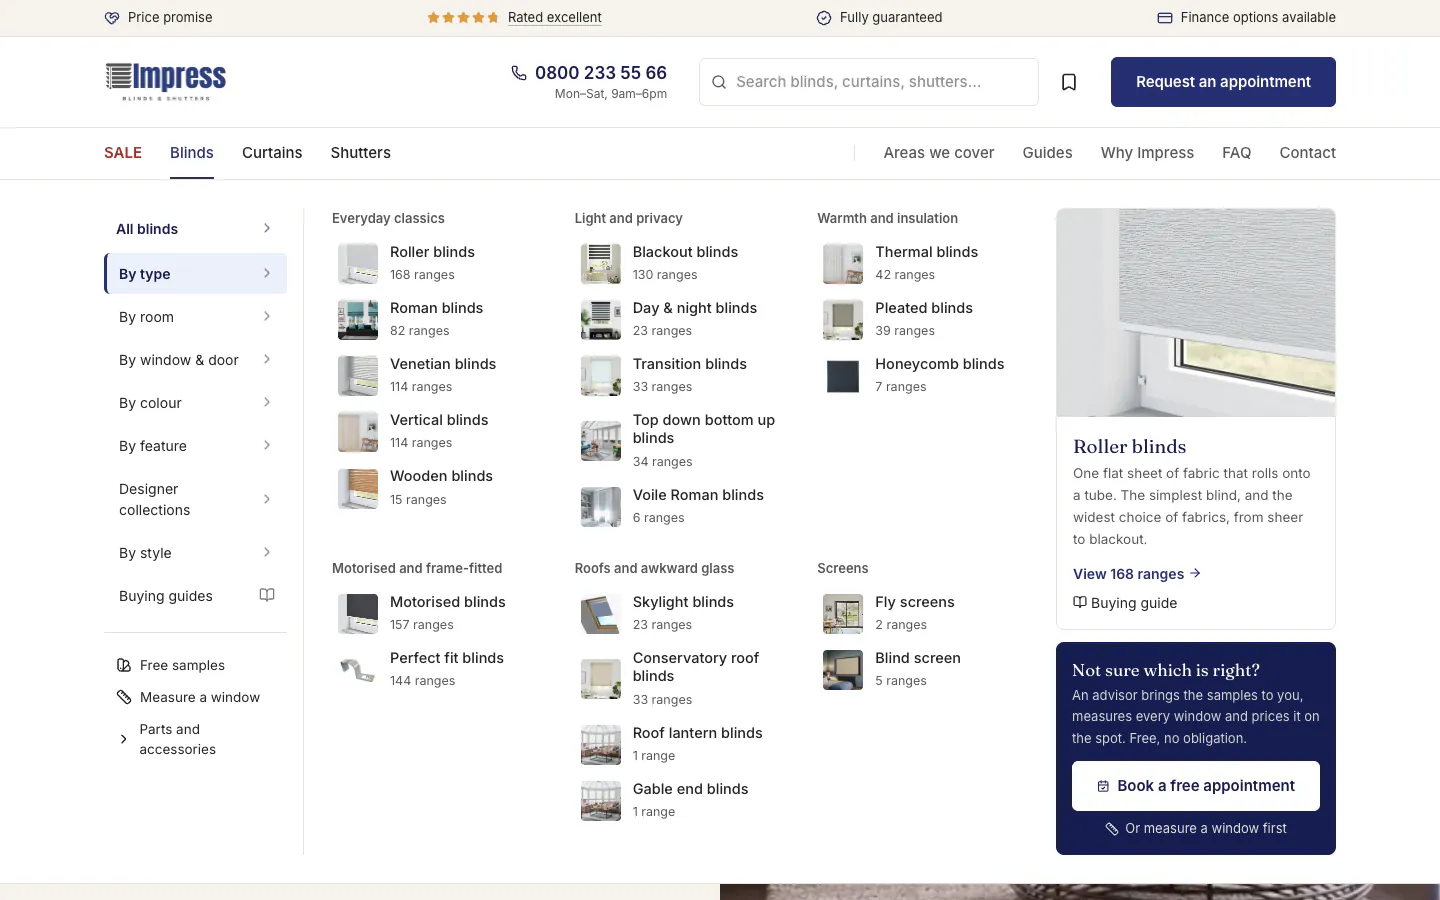This screenshot has width=1440, height=900.
Task: Follow the Rated excellent link
Action: [x=555, y=18]
